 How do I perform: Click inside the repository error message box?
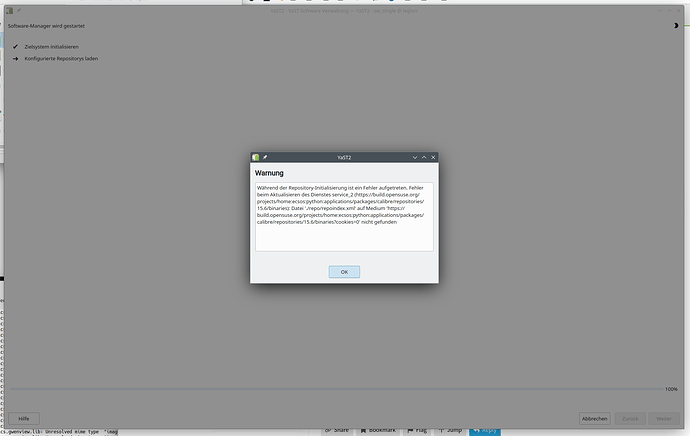coord(344,217)
